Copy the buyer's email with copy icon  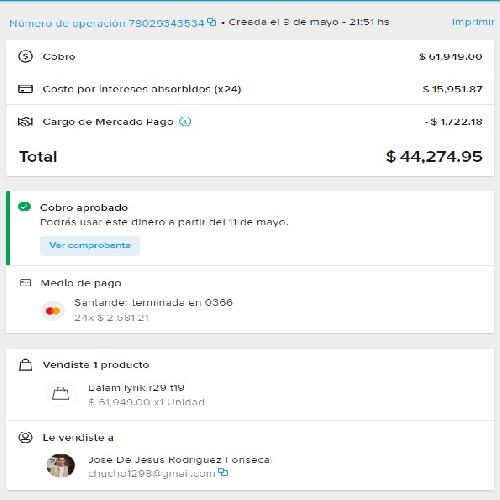coord(223,472)
